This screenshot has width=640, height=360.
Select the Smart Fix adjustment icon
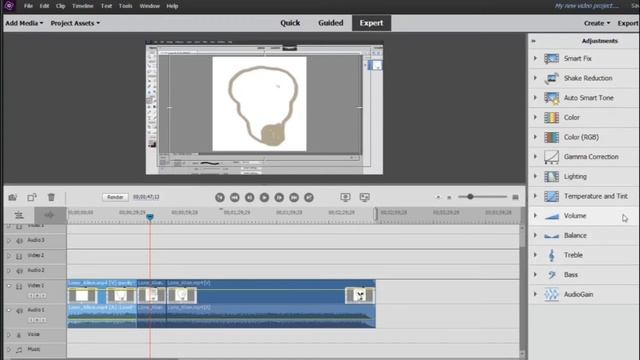(x=551, y=58)
